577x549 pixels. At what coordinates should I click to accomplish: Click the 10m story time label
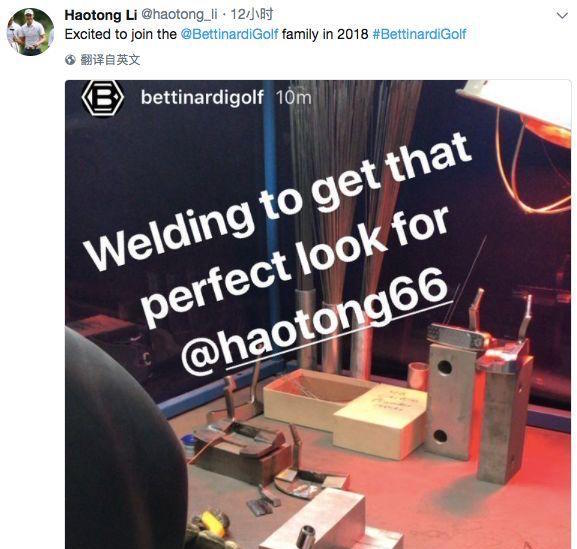click(x=293, y=98)
